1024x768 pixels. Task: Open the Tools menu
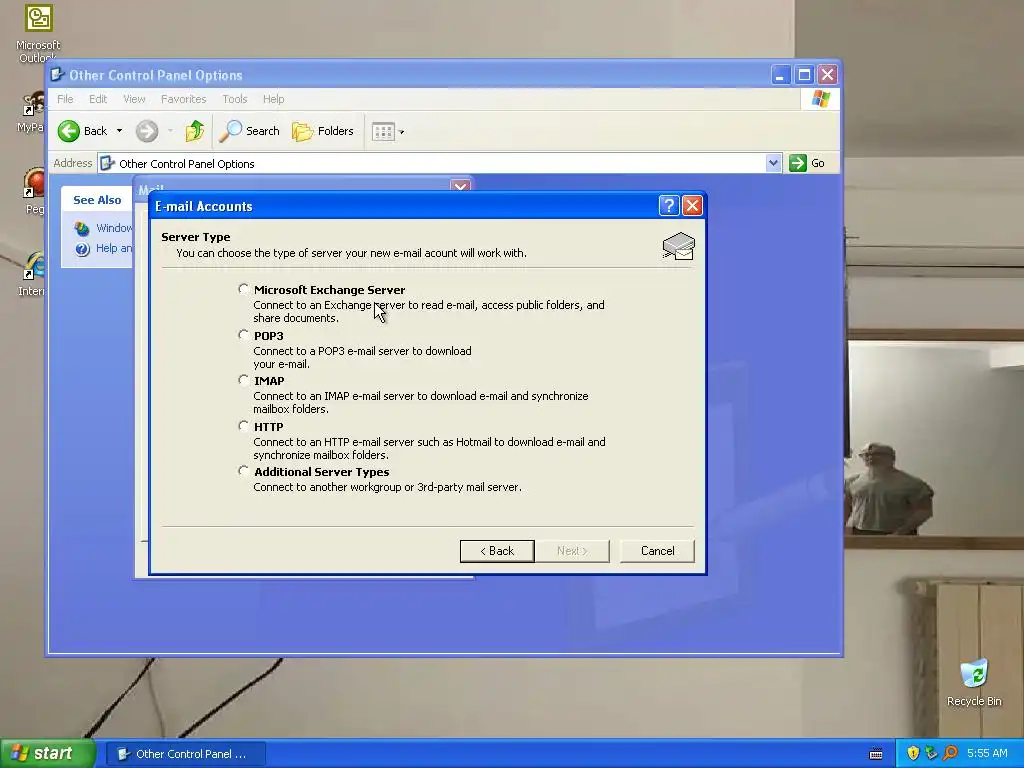click(234, 99)
